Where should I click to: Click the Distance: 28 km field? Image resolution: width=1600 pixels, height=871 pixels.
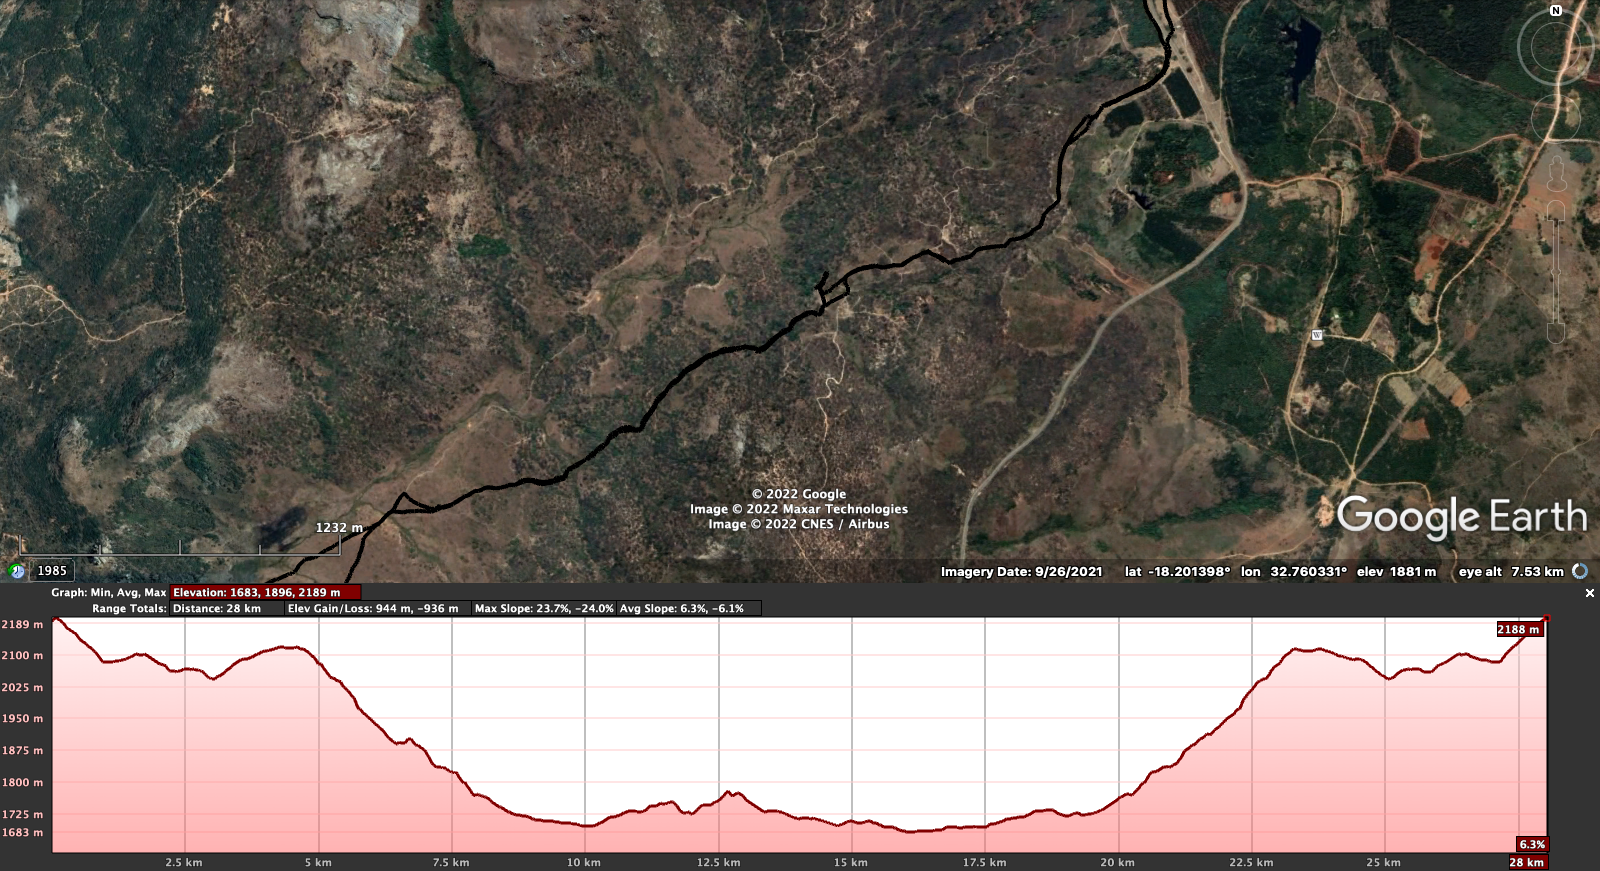click(217, 608)
